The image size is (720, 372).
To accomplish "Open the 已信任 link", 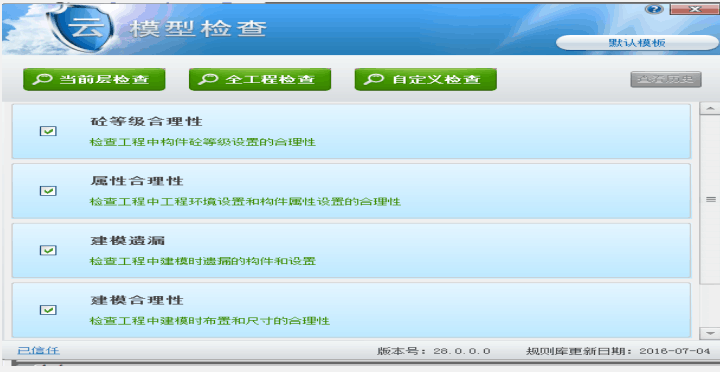I will click(x=38, y=350).
